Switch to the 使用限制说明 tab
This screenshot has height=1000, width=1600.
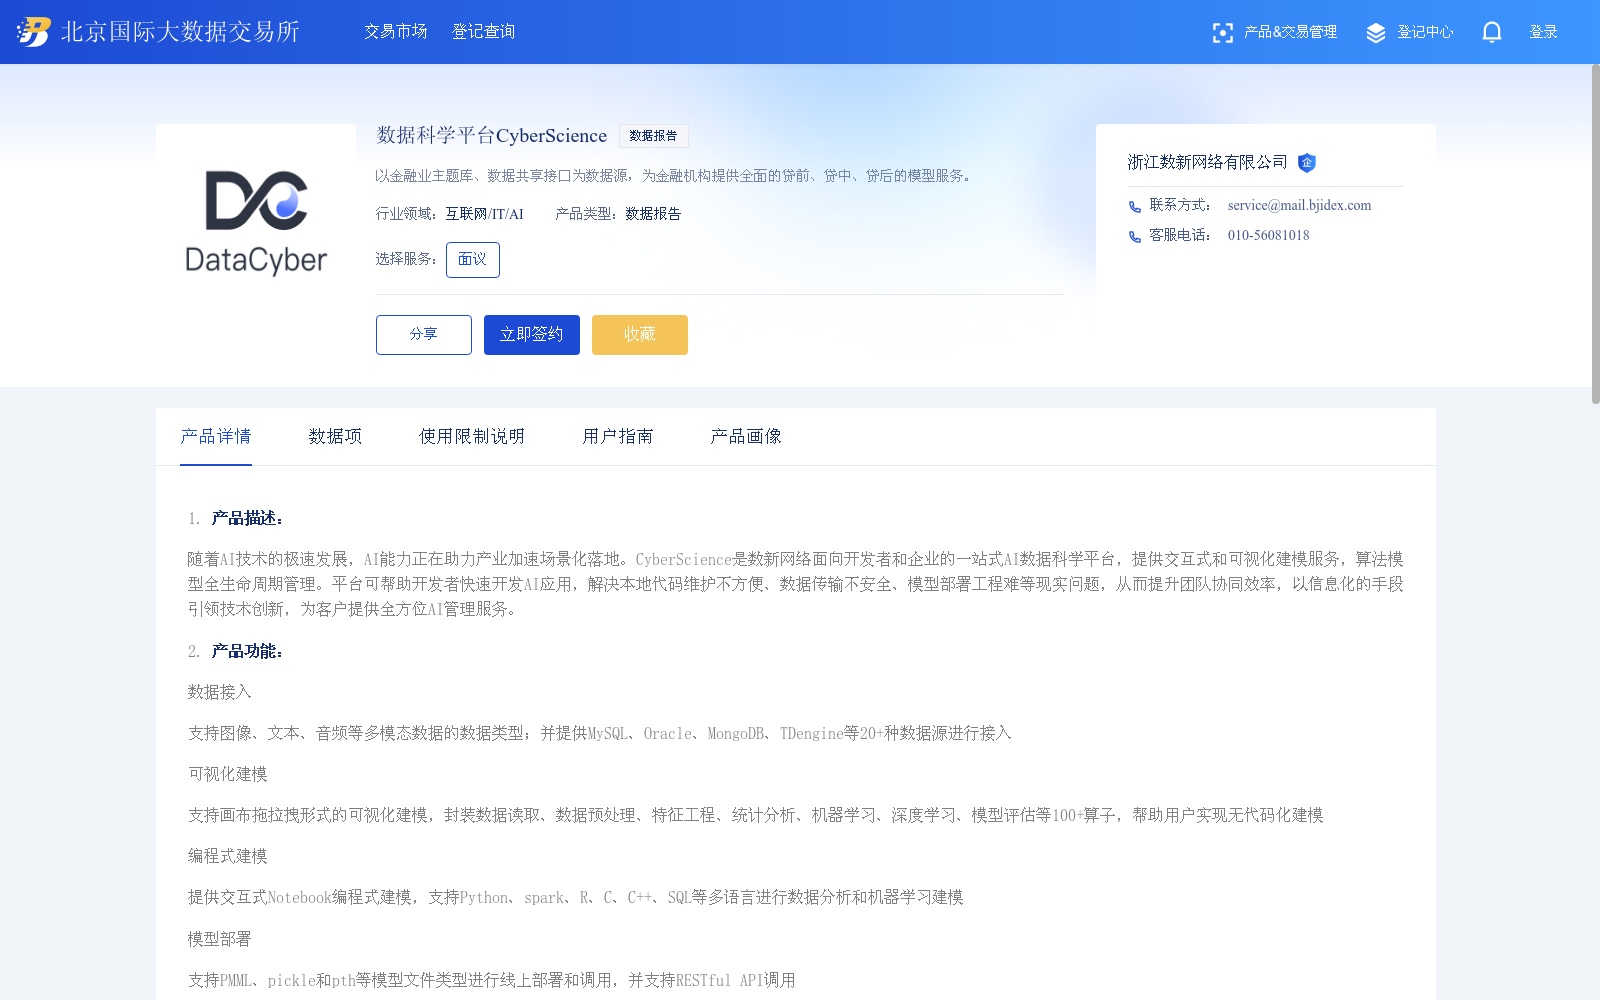pyautogui.click(x=472, y=437)
